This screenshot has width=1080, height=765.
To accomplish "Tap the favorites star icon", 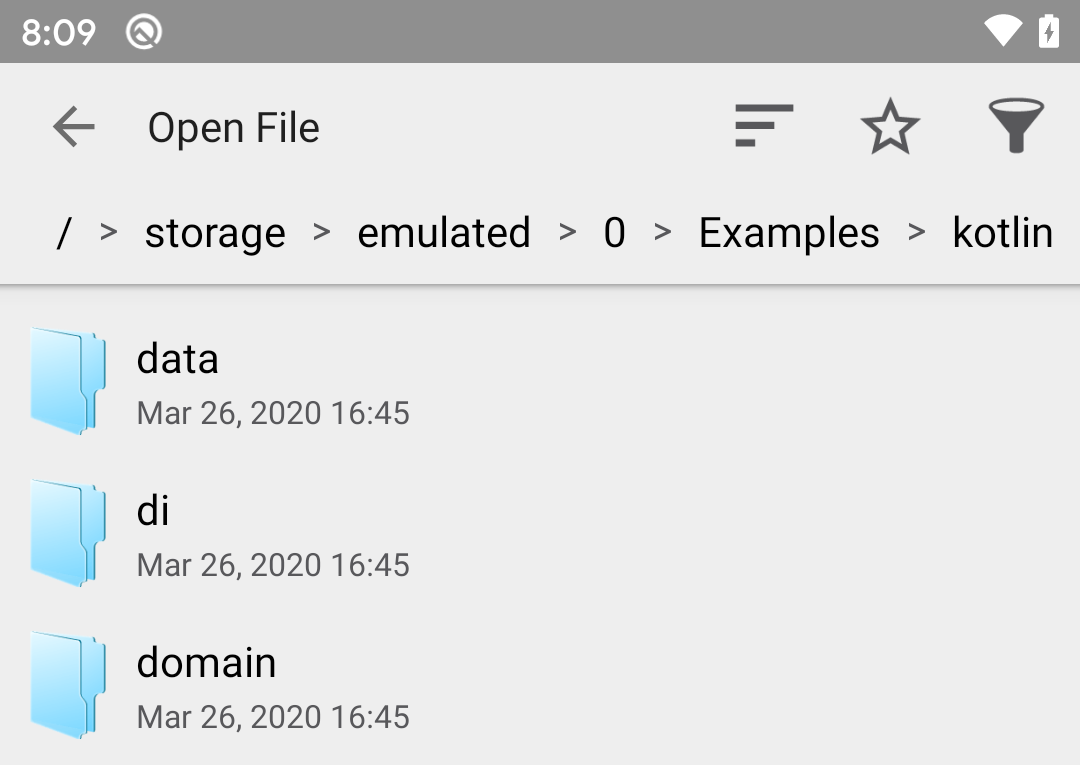I will coord(889,127).
